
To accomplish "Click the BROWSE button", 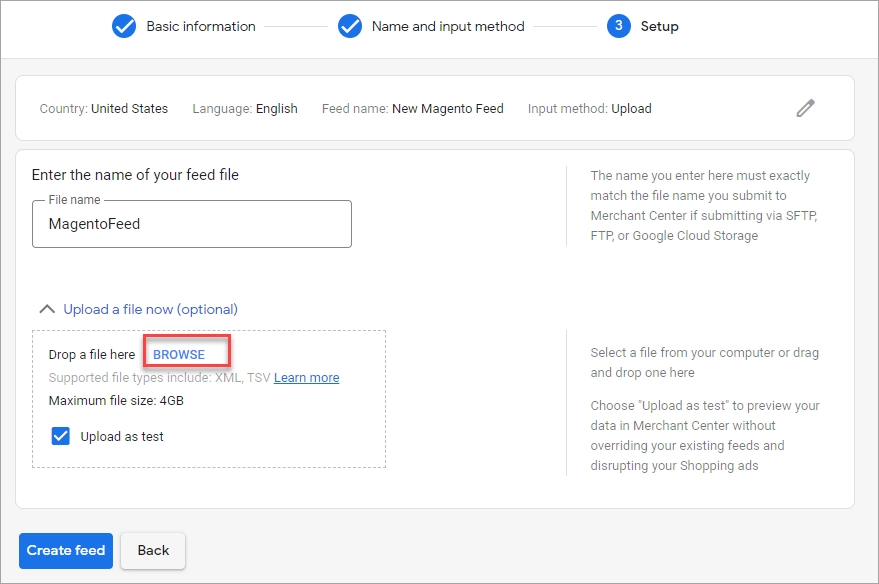I will point(179,354).
